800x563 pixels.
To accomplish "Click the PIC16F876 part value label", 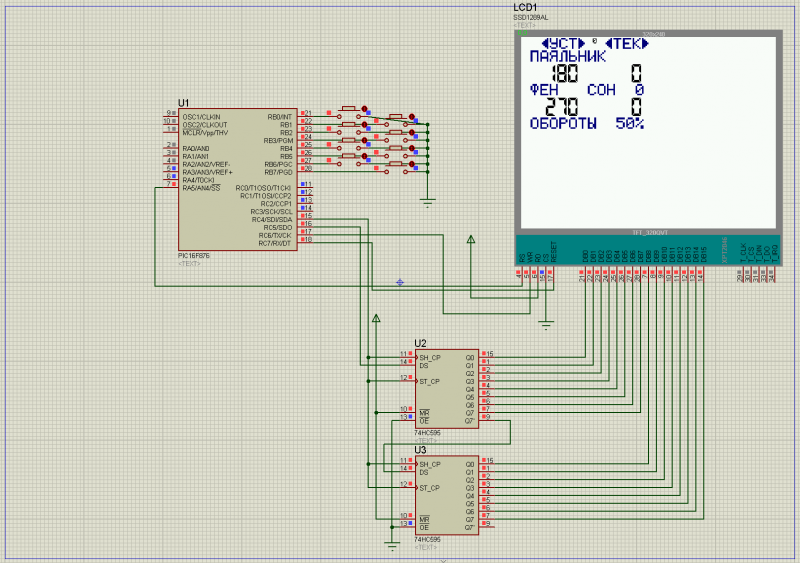I will [194, 256].
